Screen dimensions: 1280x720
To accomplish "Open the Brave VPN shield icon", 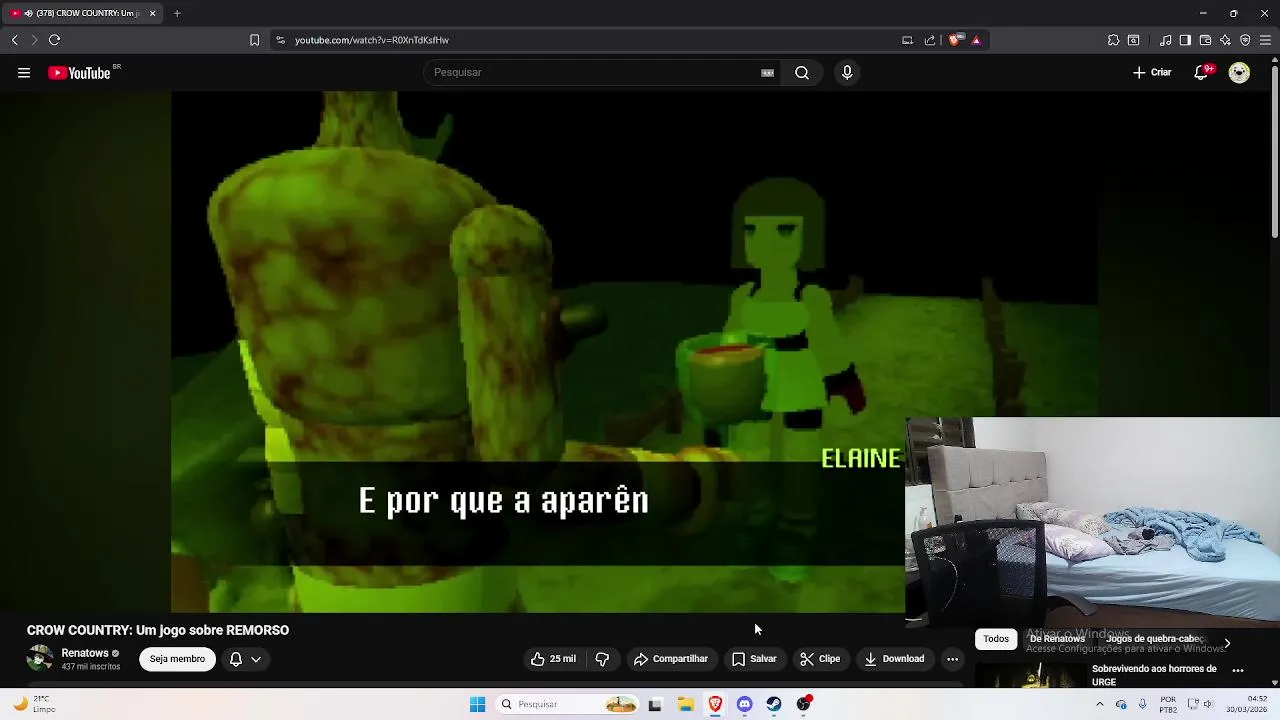I will tap(1245, 40).
